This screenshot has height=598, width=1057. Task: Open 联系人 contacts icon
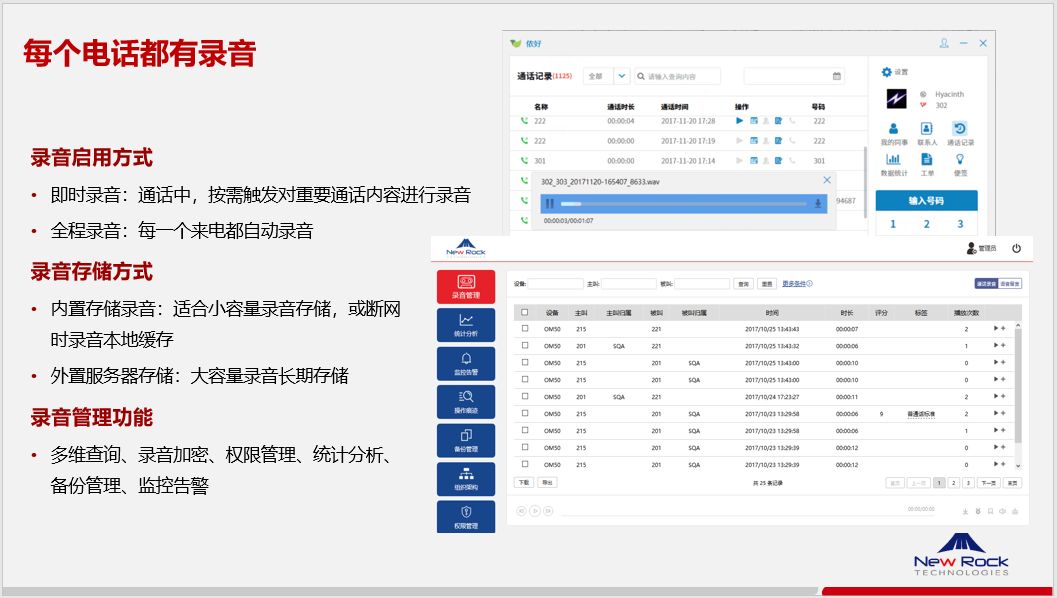926,132
